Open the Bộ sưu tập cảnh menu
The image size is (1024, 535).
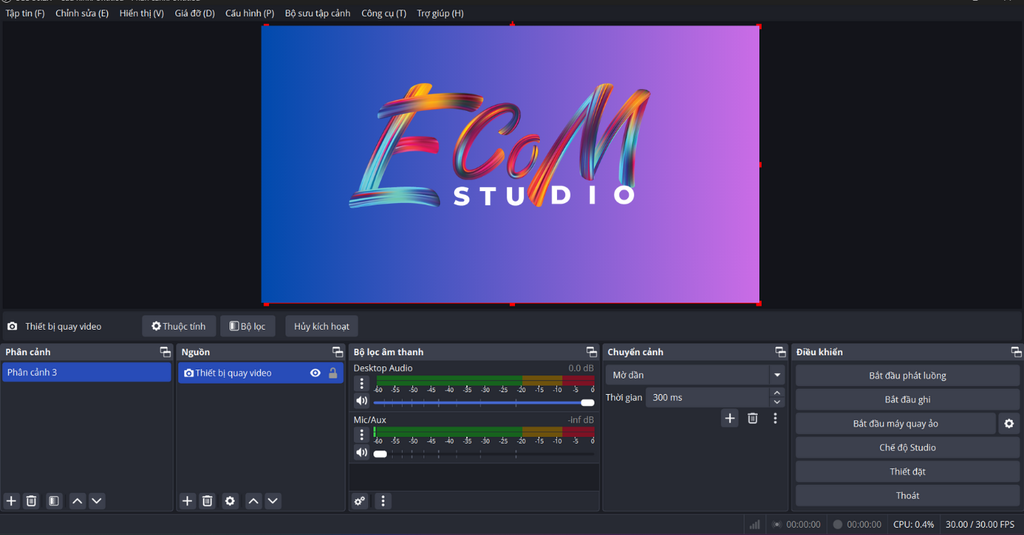point(317,13)
